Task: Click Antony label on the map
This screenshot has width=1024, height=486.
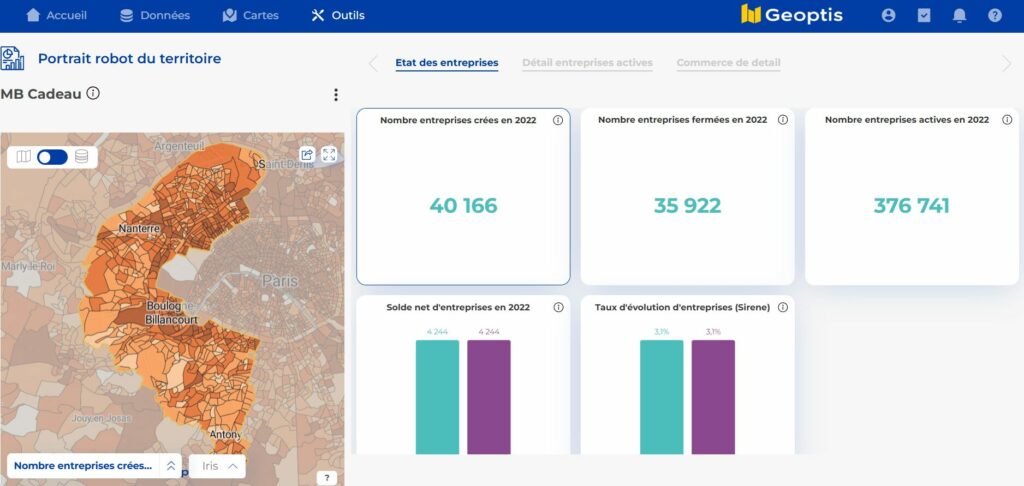Action: (x=225, y=434)
